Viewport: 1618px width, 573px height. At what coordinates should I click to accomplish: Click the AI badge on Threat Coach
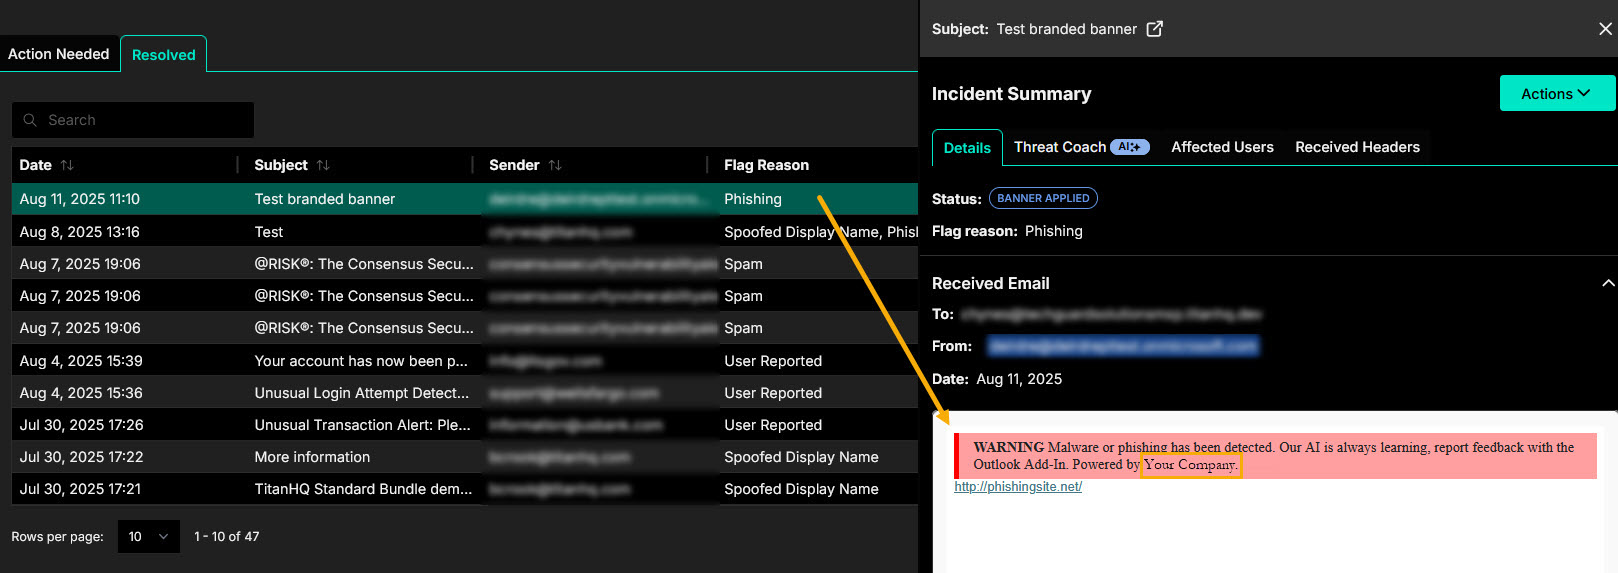pos(1129,147)
